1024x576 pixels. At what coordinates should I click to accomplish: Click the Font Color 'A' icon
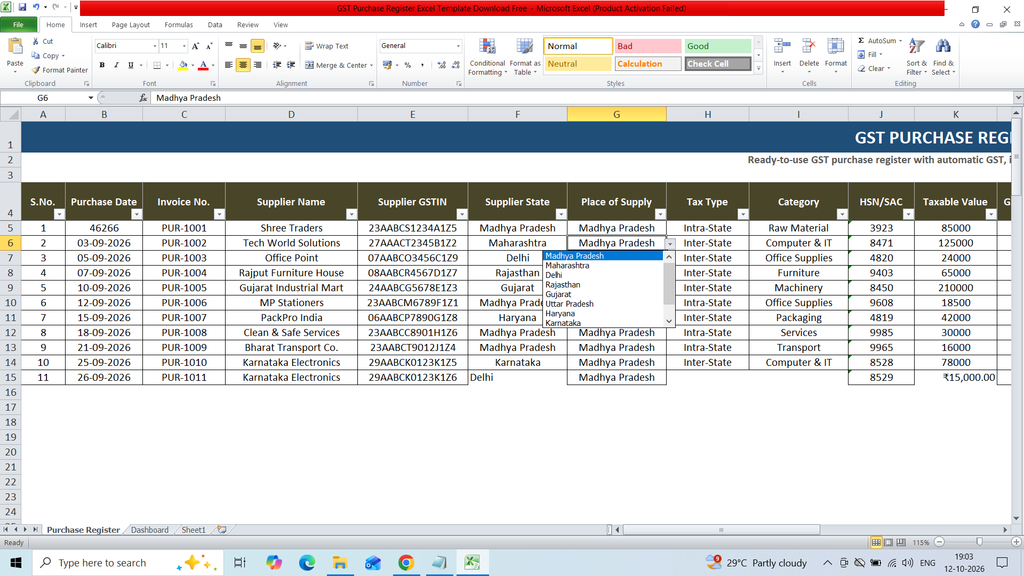click(x=203, y=65)
